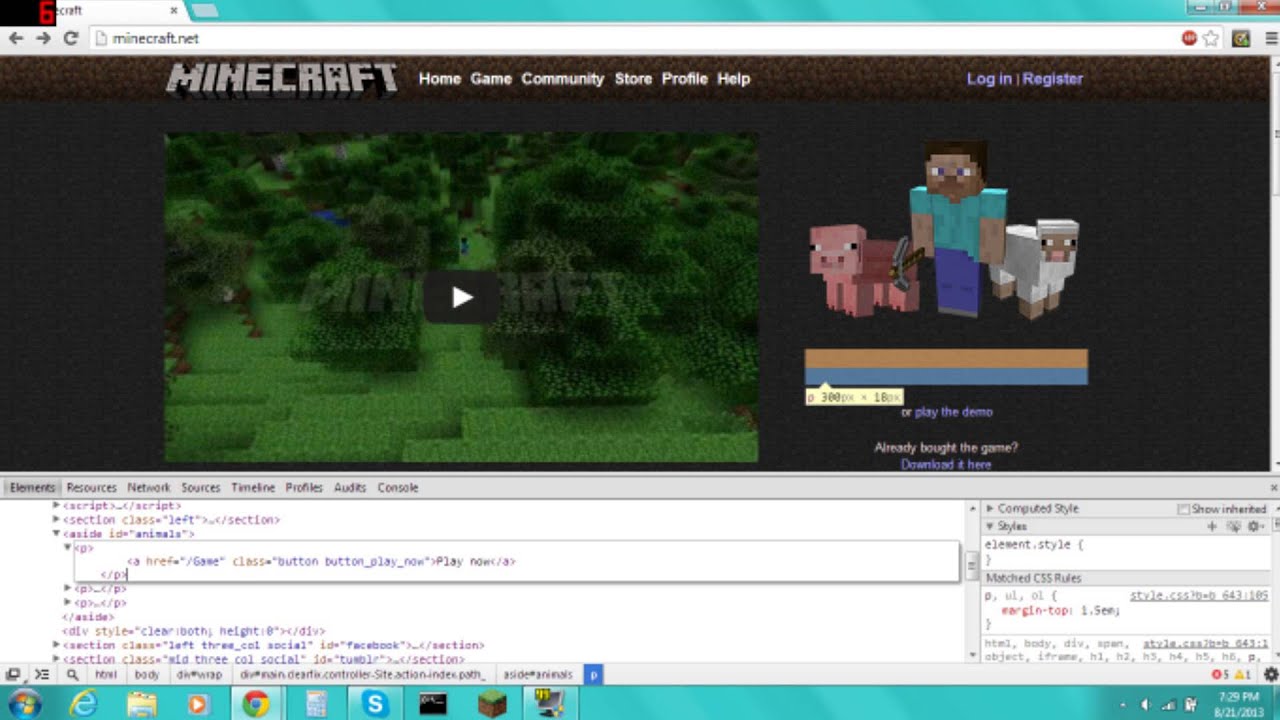This screenshot has width=1280, height=720.
Task: Click the Adblock extension icon
Action: pyautogui.click(x=1190, y=38)
